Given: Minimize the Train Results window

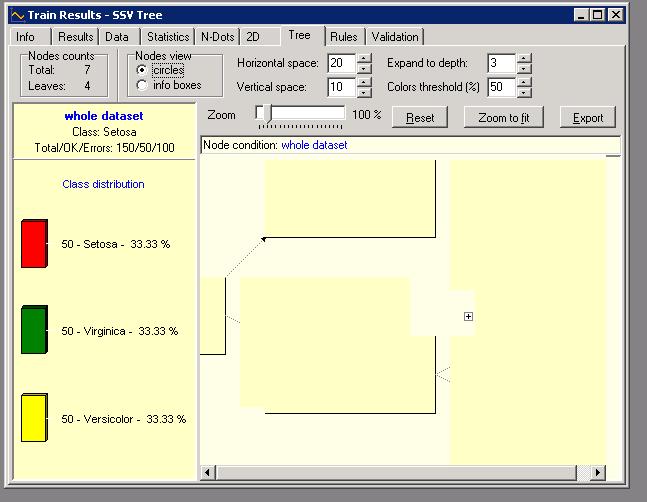Looking at the screenshot, I should [x=581, y=15].
